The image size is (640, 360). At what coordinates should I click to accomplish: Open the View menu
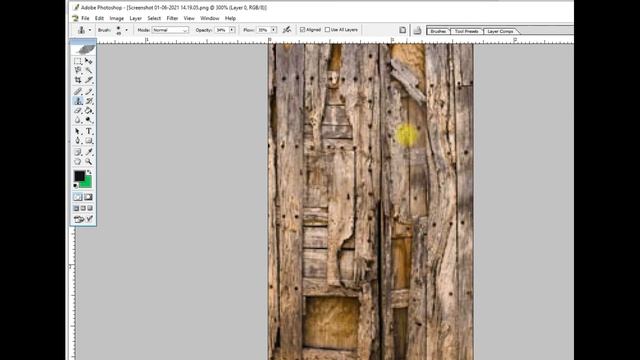tap(189, 18)
